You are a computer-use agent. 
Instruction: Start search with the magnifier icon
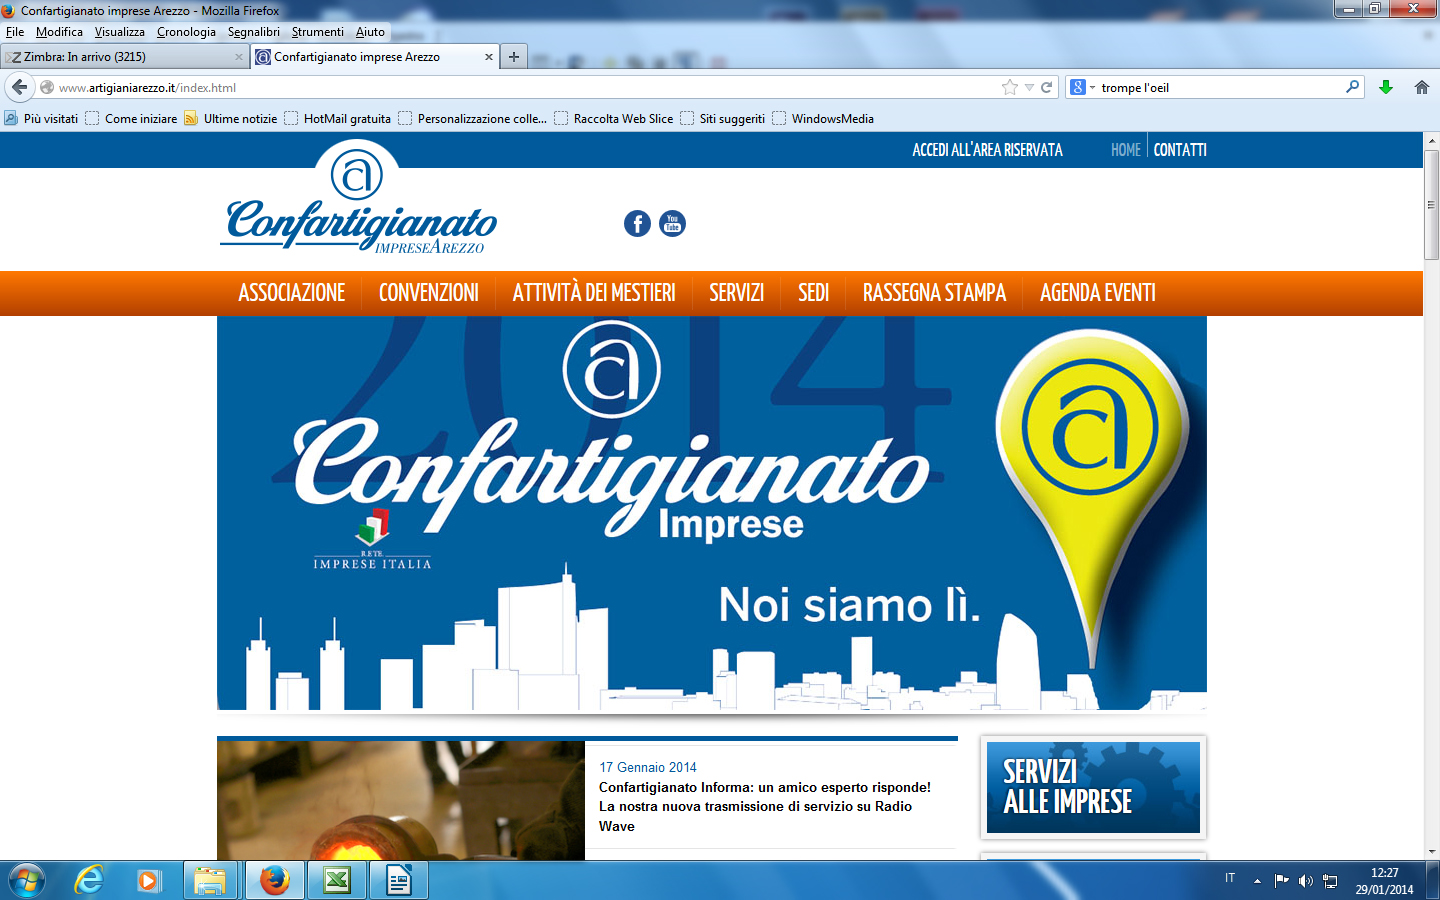click(1352, 87)
